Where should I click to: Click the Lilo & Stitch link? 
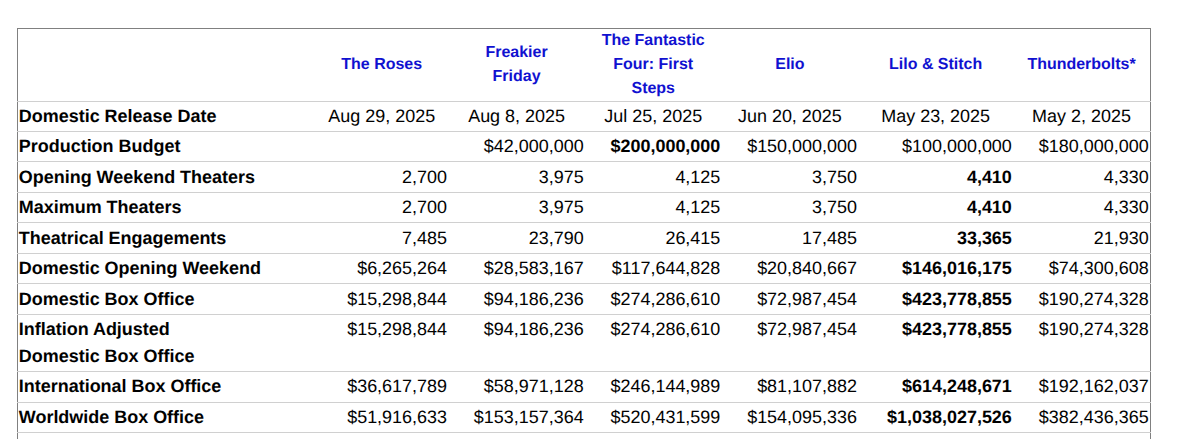[x=935, y=64]
